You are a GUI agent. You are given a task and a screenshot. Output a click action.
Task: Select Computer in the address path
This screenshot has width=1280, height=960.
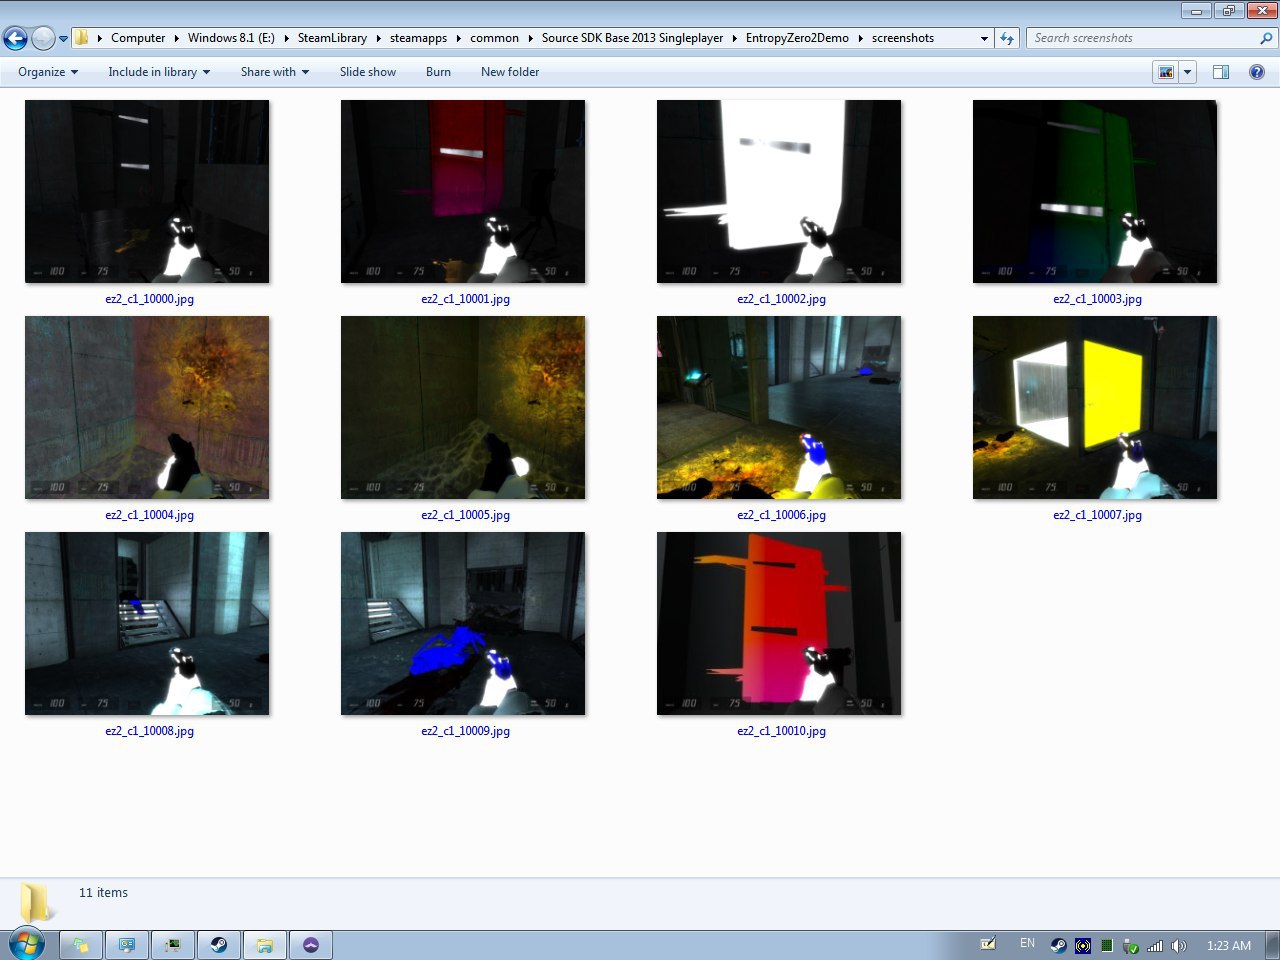pos(138,38)
